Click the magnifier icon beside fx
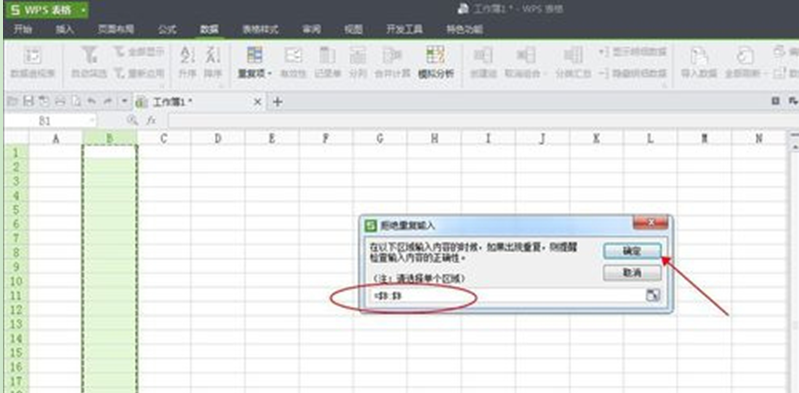Screen dimensions: 799x393 pos(132,120)
